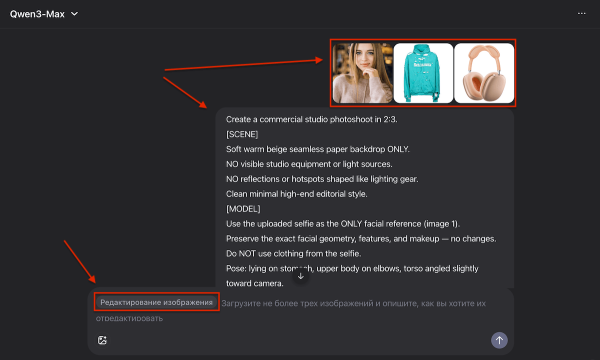Viewport: 600px width, 360px height.
Task: Click the scroll-to-bottom down arrow button
Action: (301, 276)
